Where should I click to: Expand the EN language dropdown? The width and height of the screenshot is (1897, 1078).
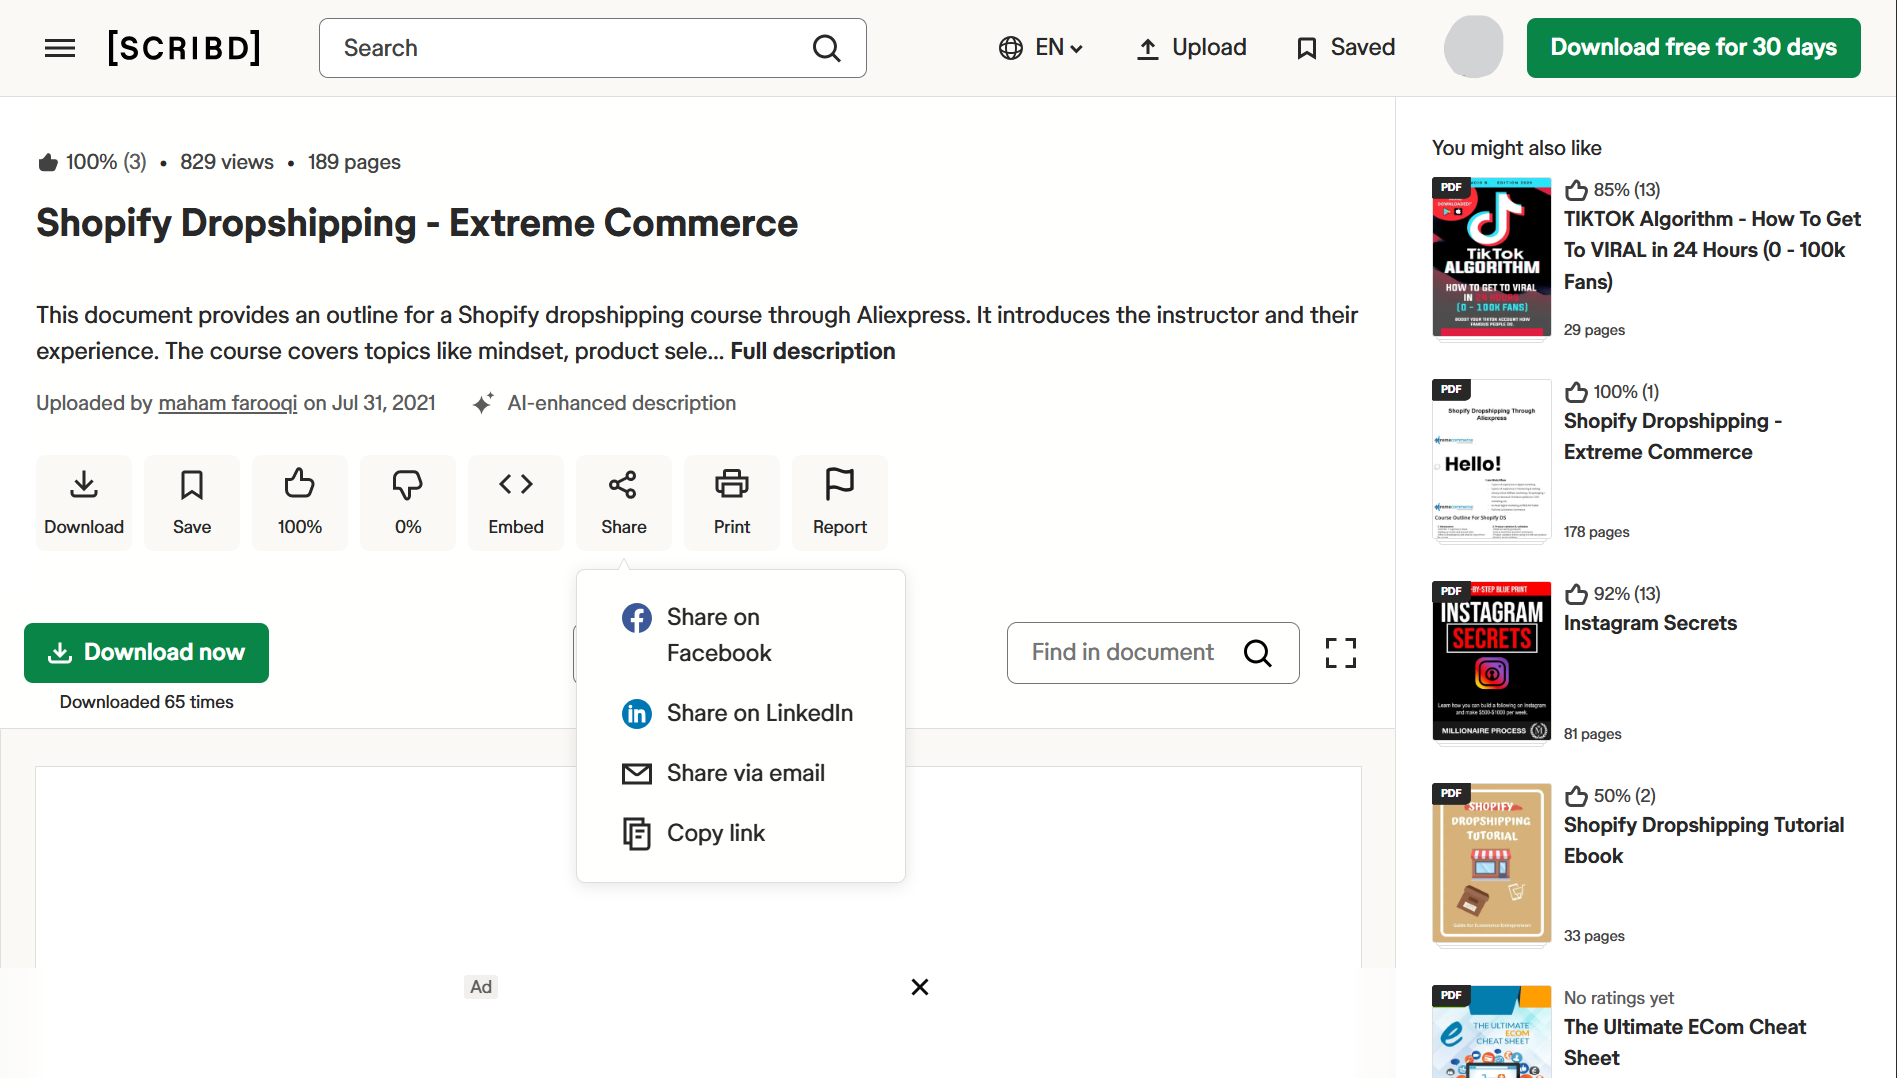[1041, 48]
